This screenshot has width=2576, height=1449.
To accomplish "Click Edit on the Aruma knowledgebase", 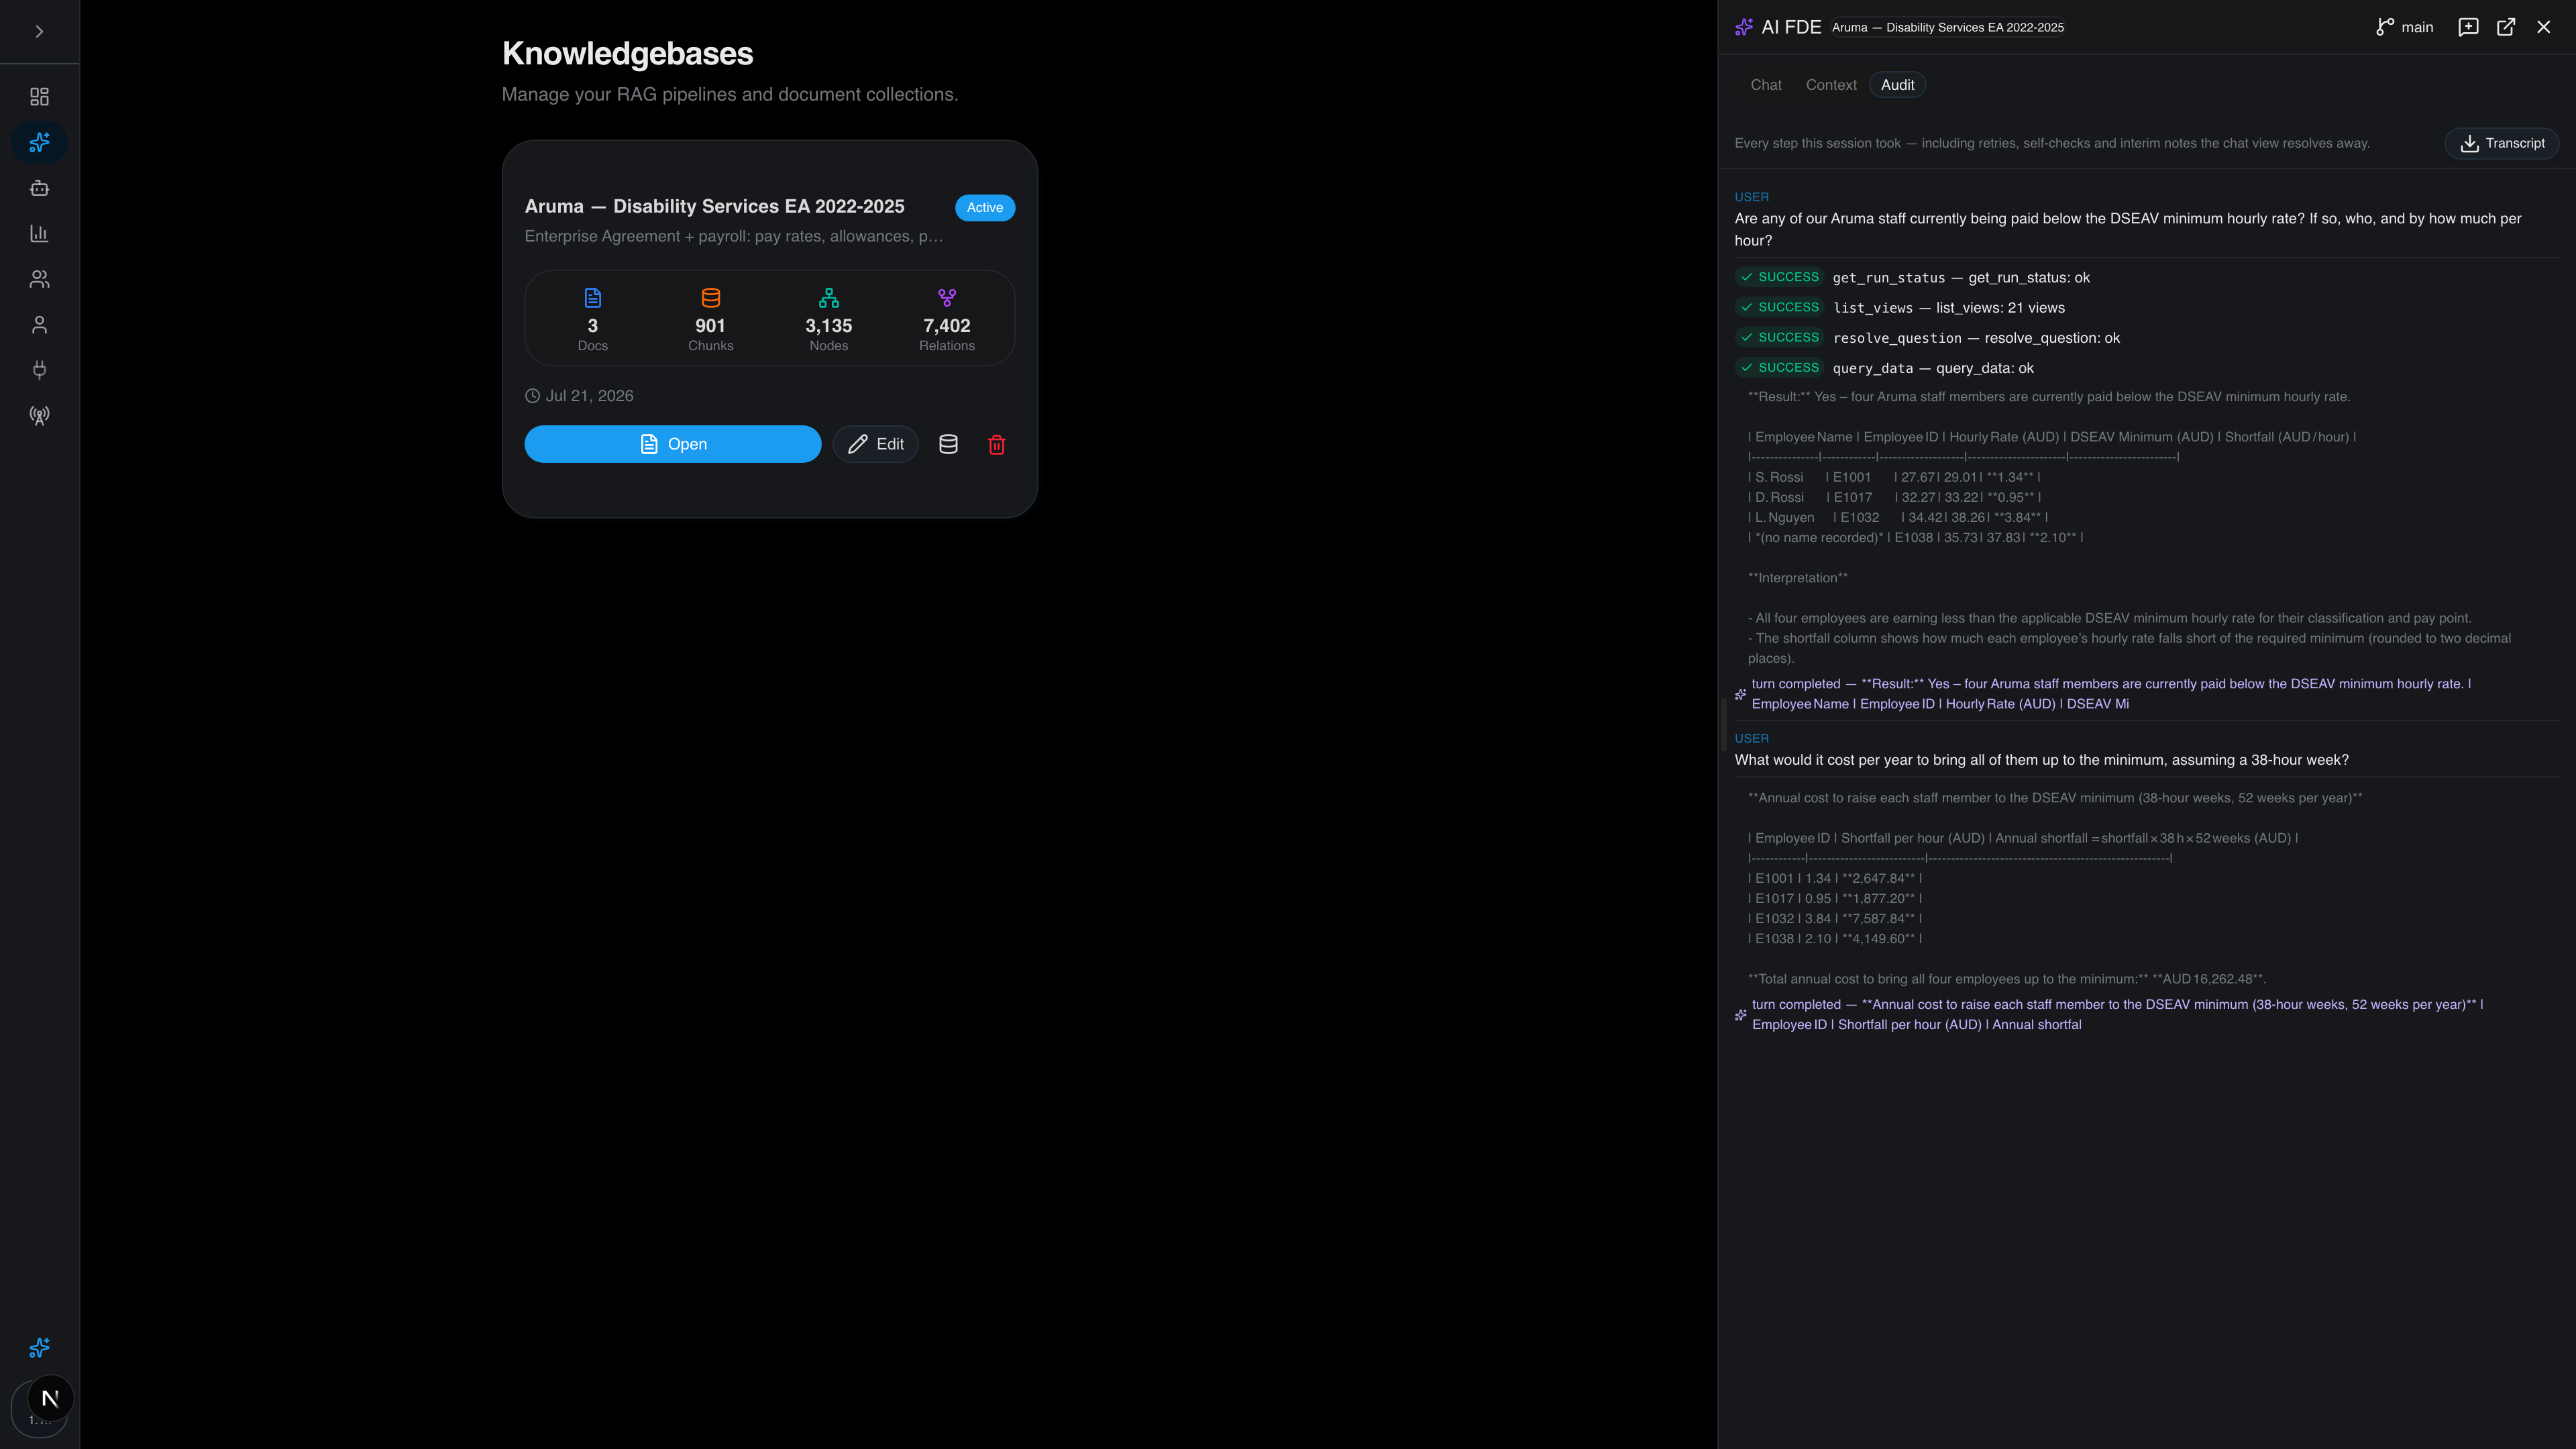I will click(875, 444).
